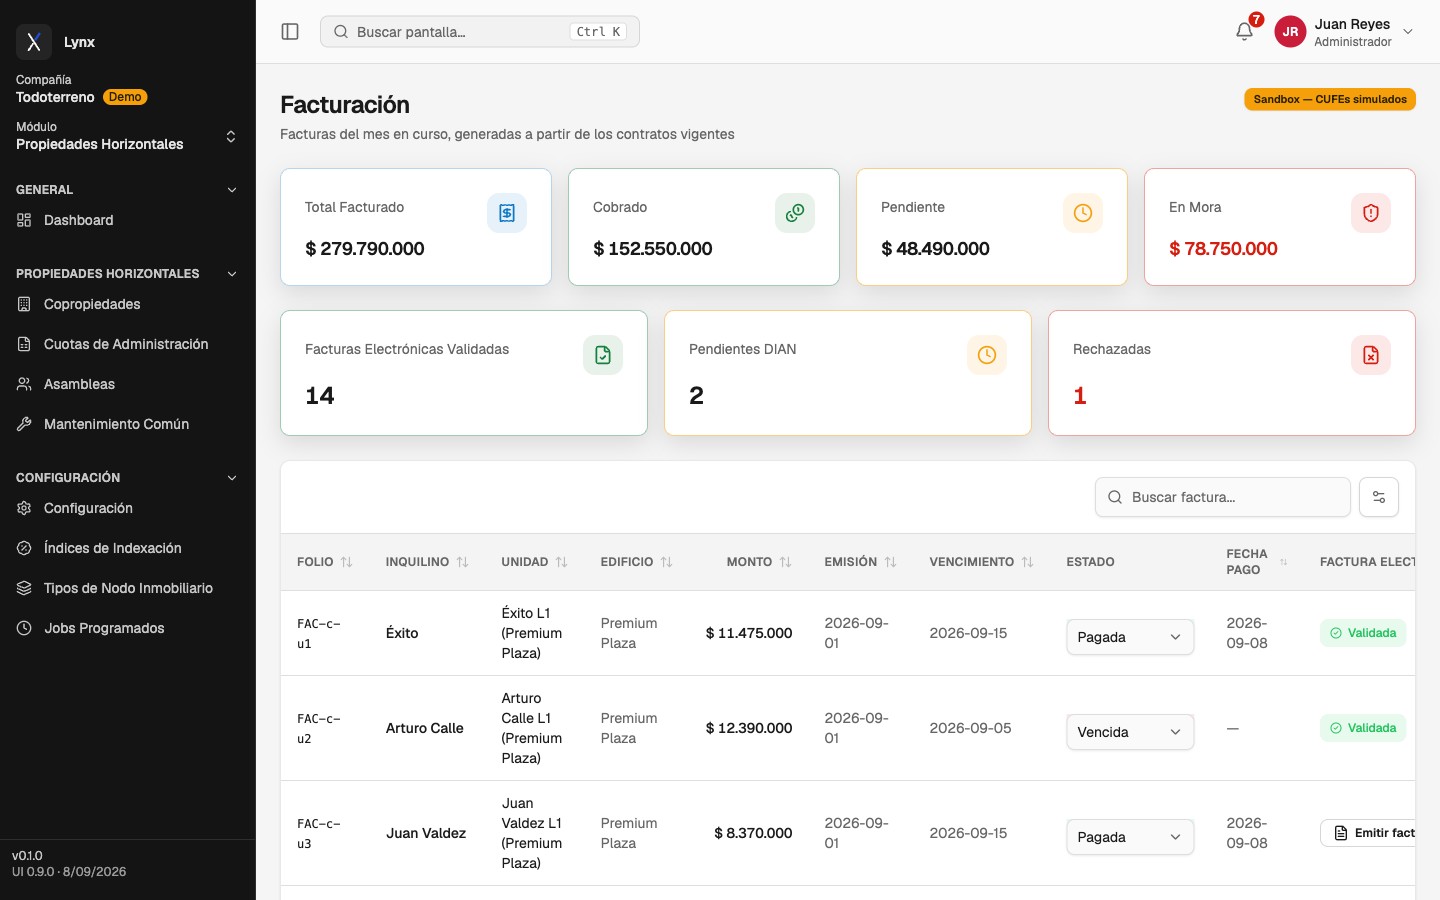Navigate to Asambleas
This screenshot has height=900, width=1440.
[128, 384]
